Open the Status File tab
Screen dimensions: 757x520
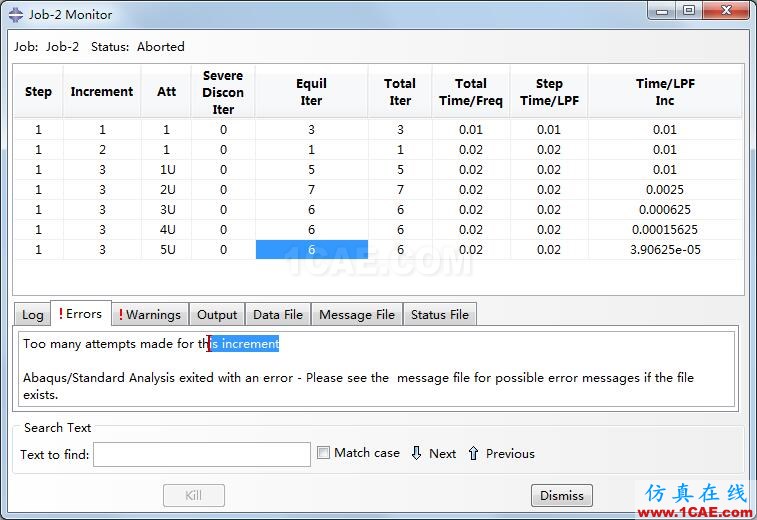tap(440, 315)
